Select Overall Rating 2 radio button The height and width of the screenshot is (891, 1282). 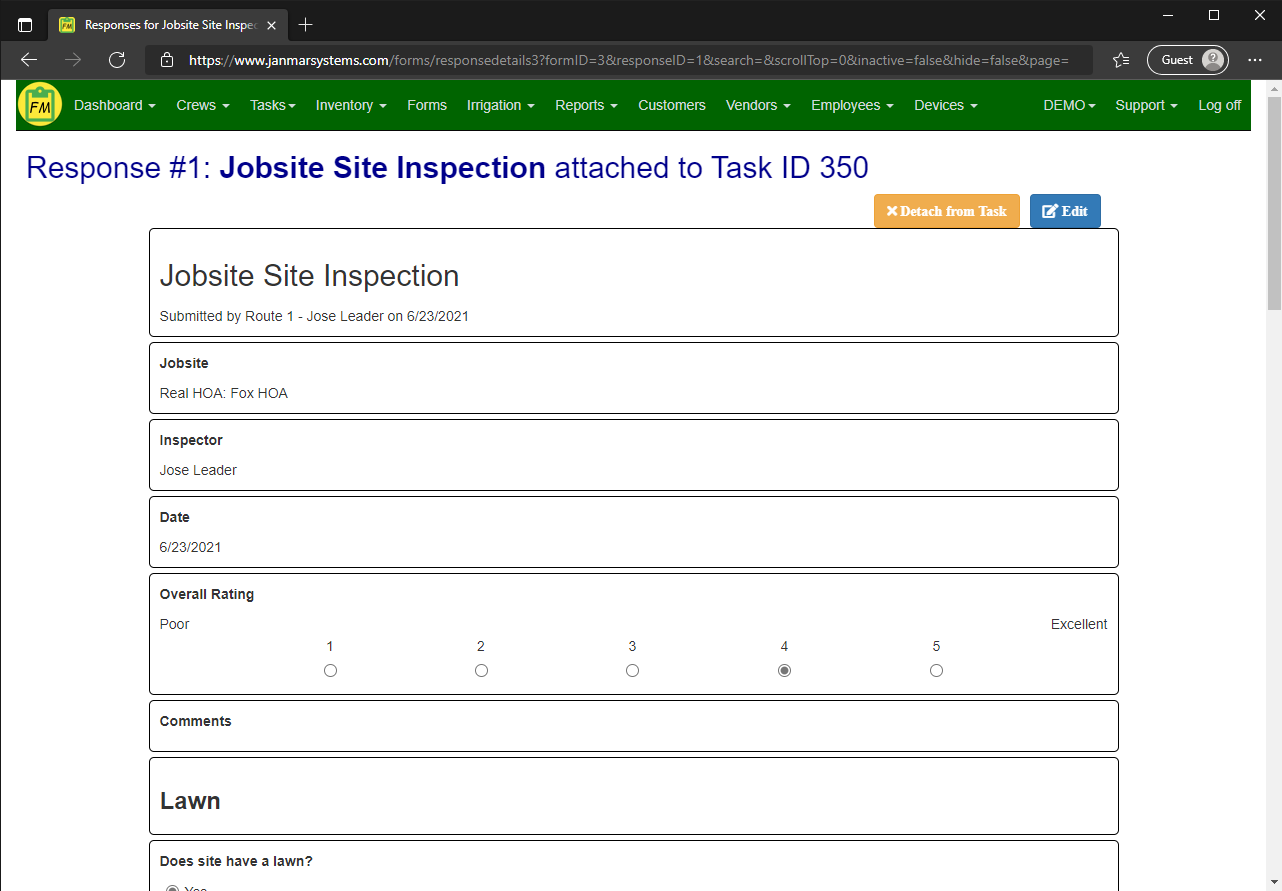(481, 670)
